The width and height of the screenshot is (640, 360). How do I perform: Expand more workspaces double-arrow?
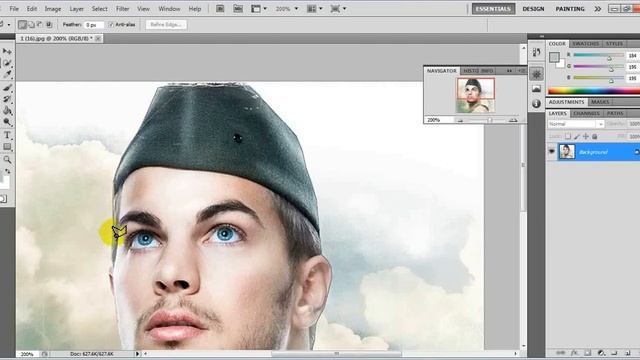[598, 9]
